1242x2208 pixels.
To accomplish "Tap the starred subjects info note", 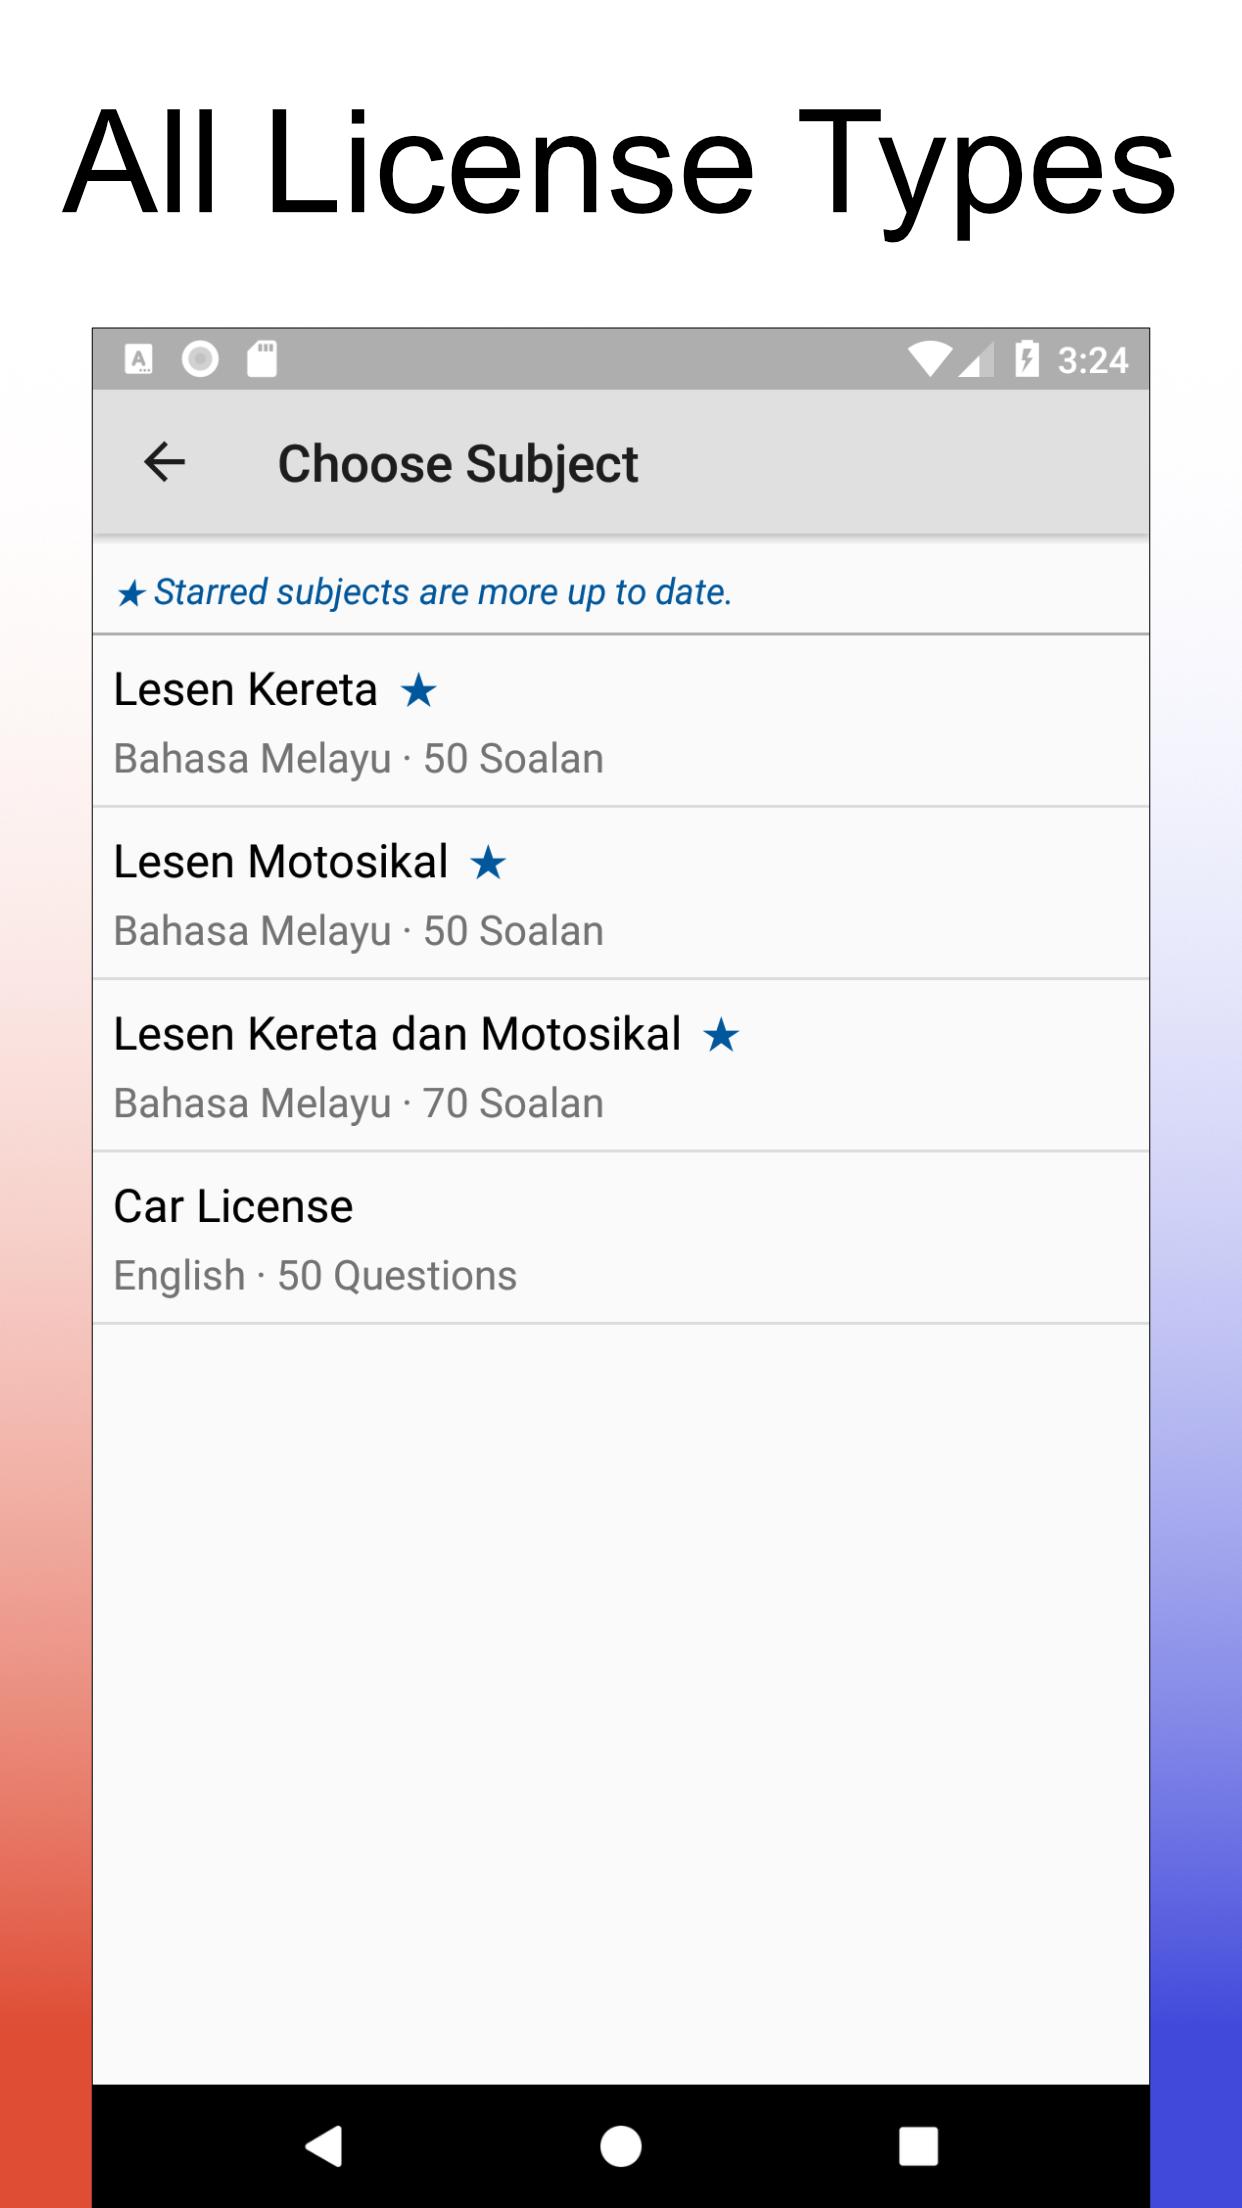I will click(x=424, y=592).
